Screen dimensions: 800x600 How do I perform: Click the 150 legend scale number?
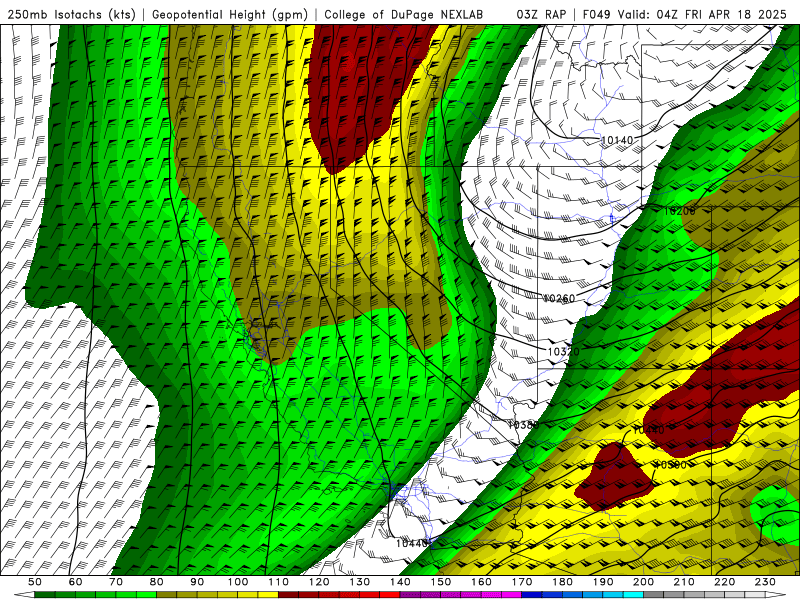coord(441,582)
